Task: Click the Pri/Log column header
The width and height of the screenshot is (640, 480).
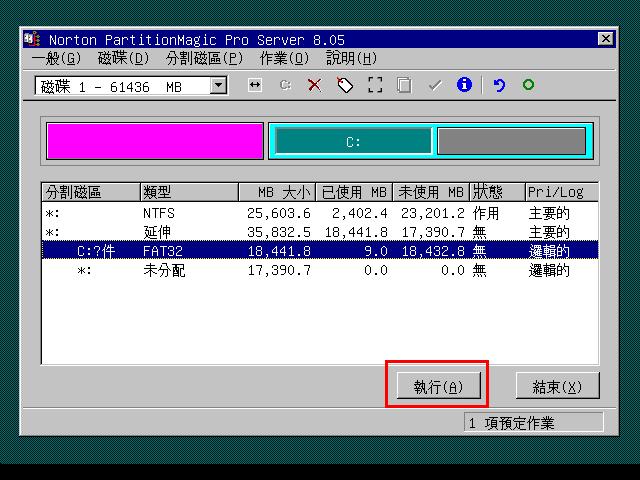Action: 562,192
